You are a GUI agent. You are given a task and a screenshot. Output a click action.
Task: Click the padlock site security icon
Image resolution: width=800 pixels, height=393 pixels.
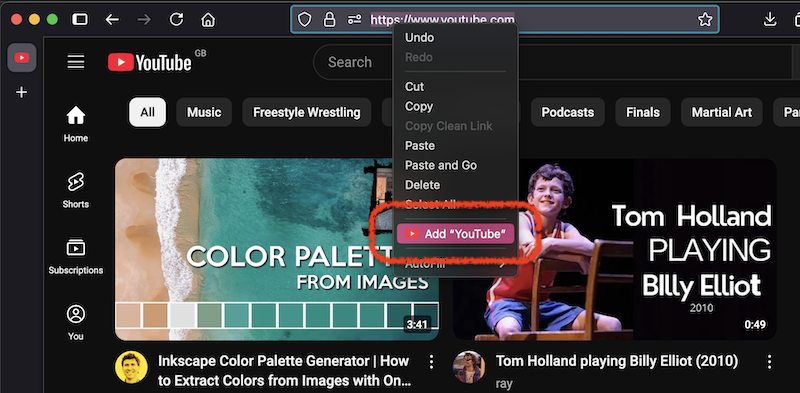[330, 20]
